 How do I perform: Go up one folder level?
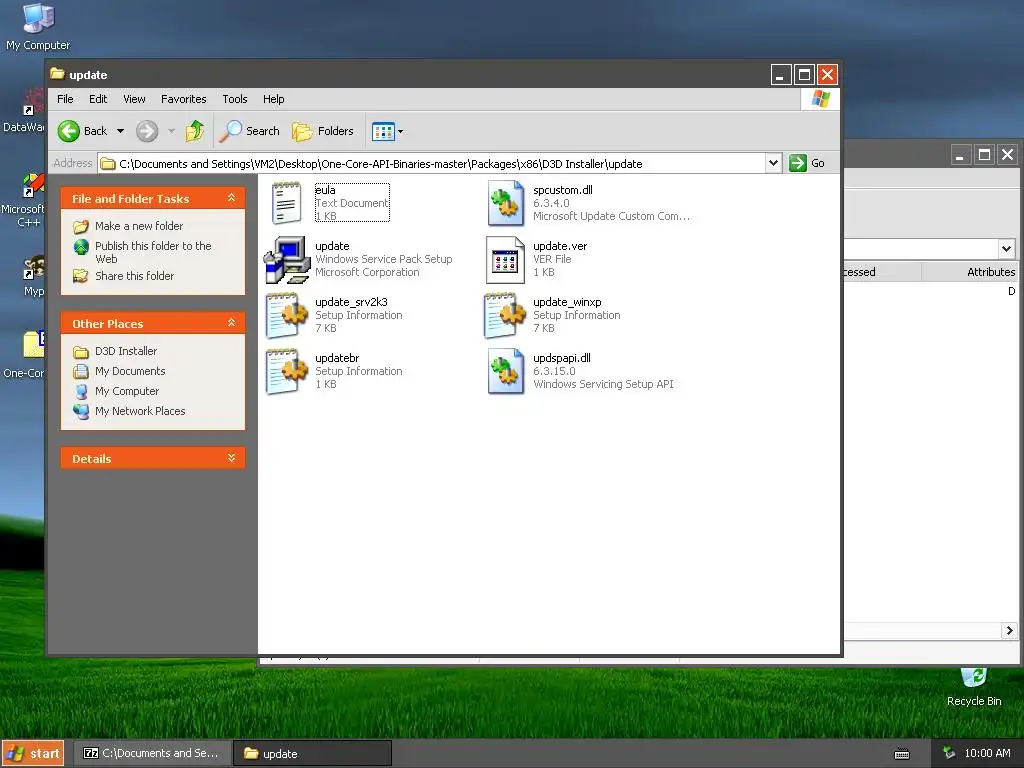click(194, 131)
